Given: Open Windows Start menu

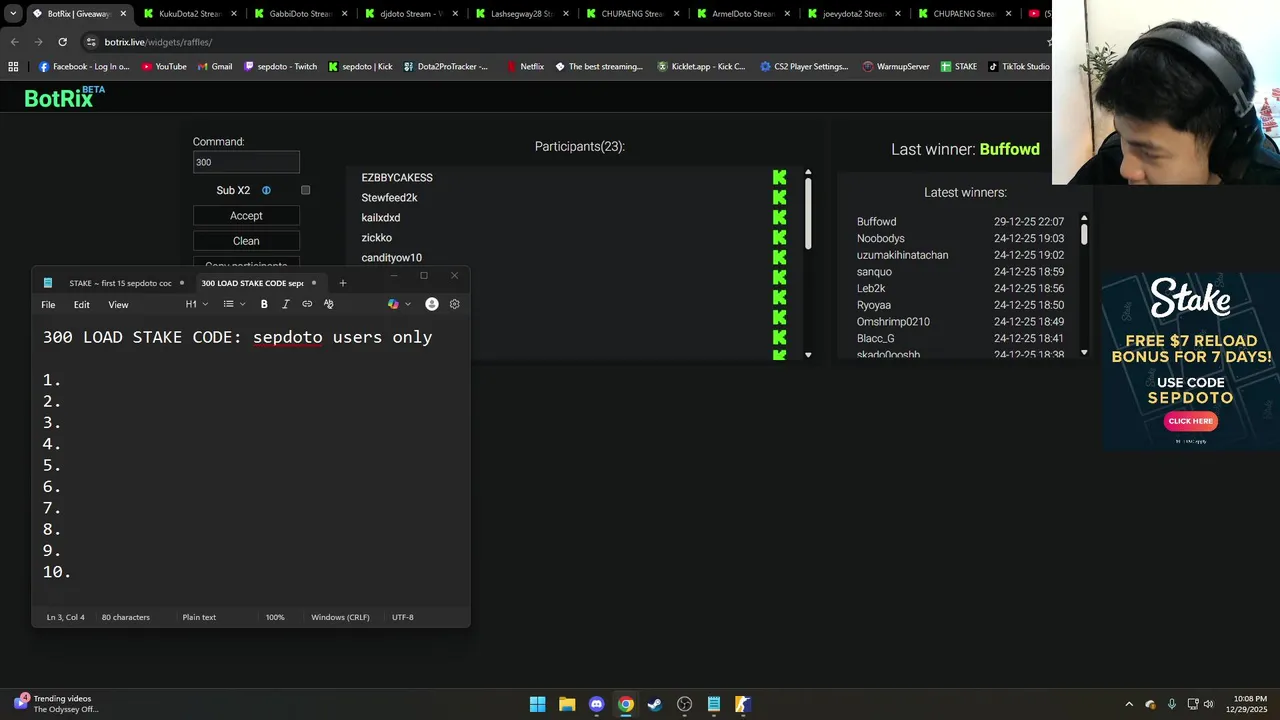Looking at the screenshot, I should 538,704.
